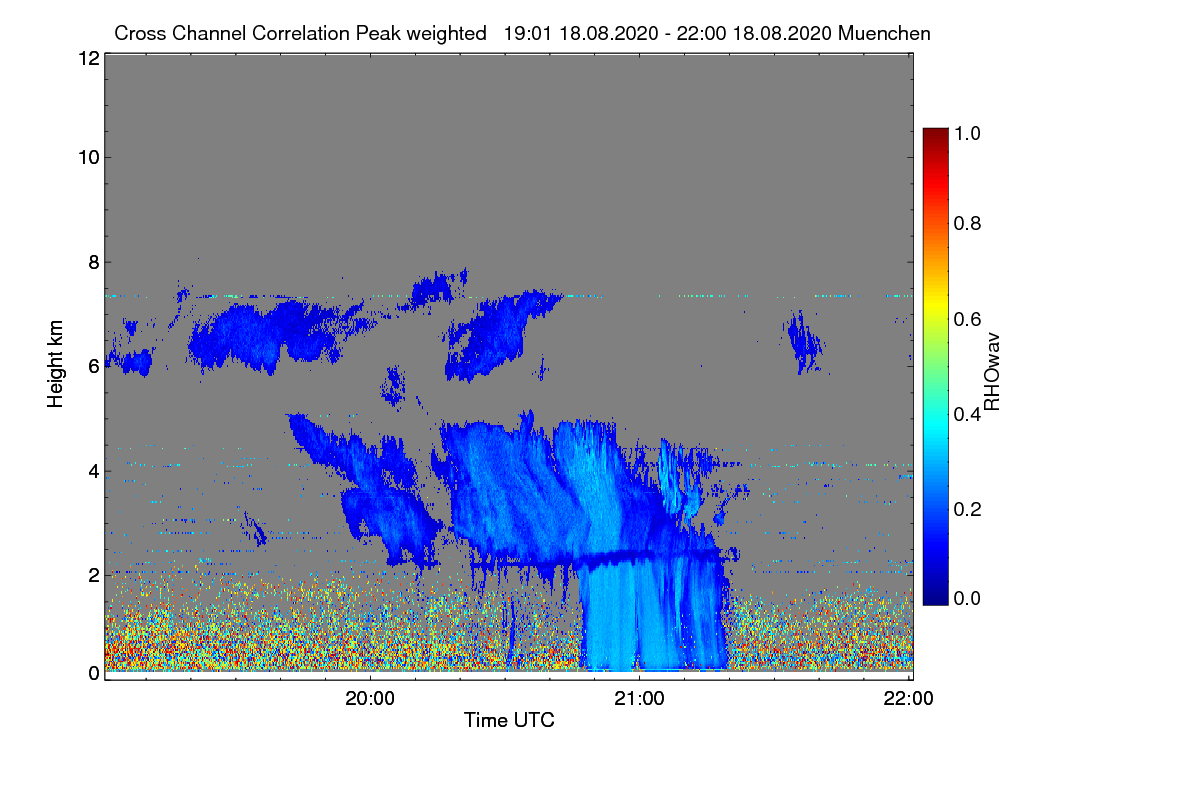Click the 'Height km' axis label

[x=56, y=362]
